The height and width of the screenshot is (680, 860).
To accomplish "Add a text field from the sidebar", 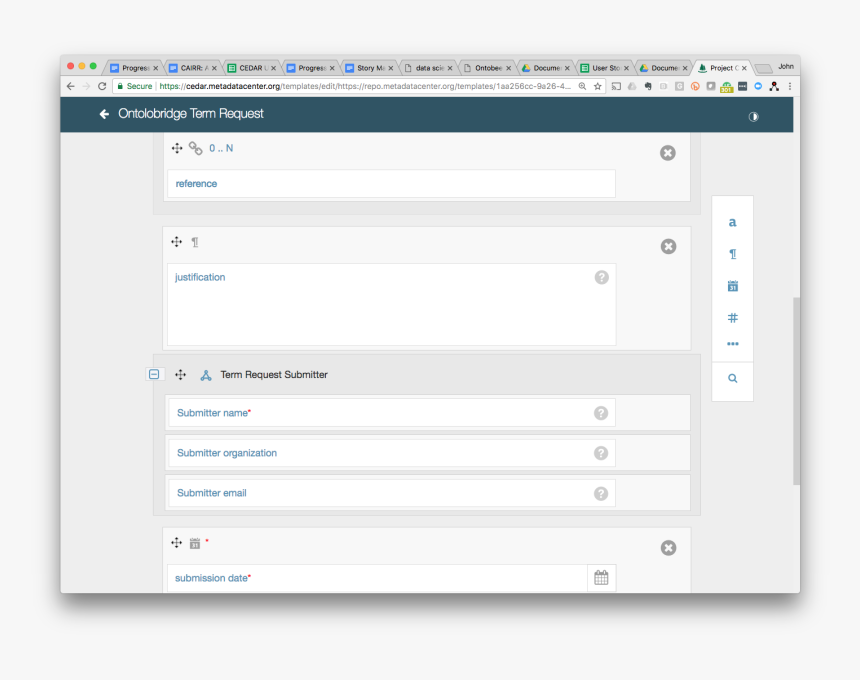I will point(732,223).
